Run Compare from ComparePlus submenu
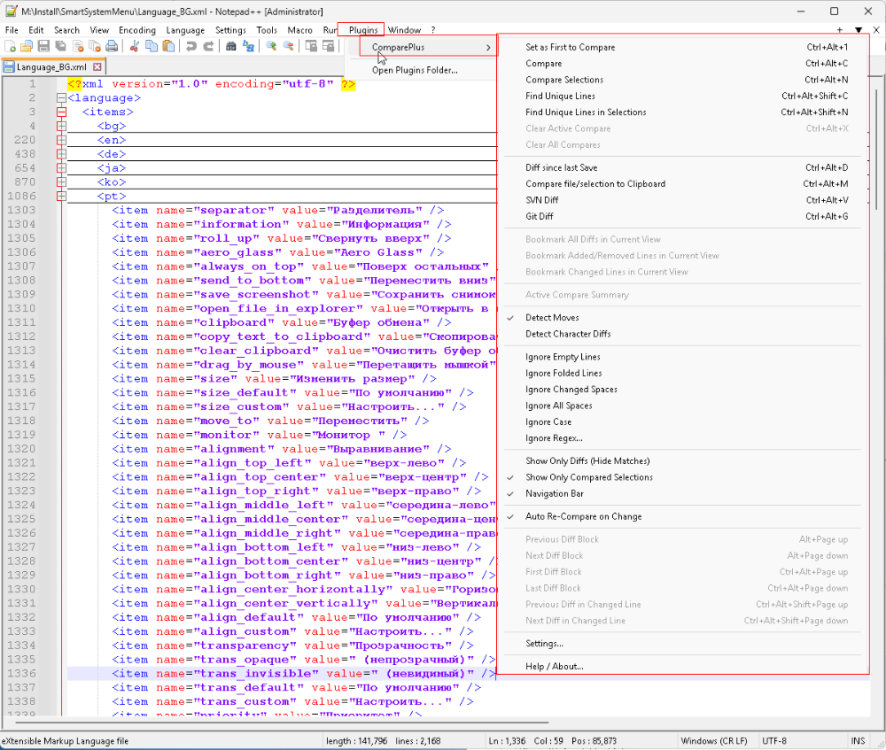886x750 pixels. [x=682, y=64]
